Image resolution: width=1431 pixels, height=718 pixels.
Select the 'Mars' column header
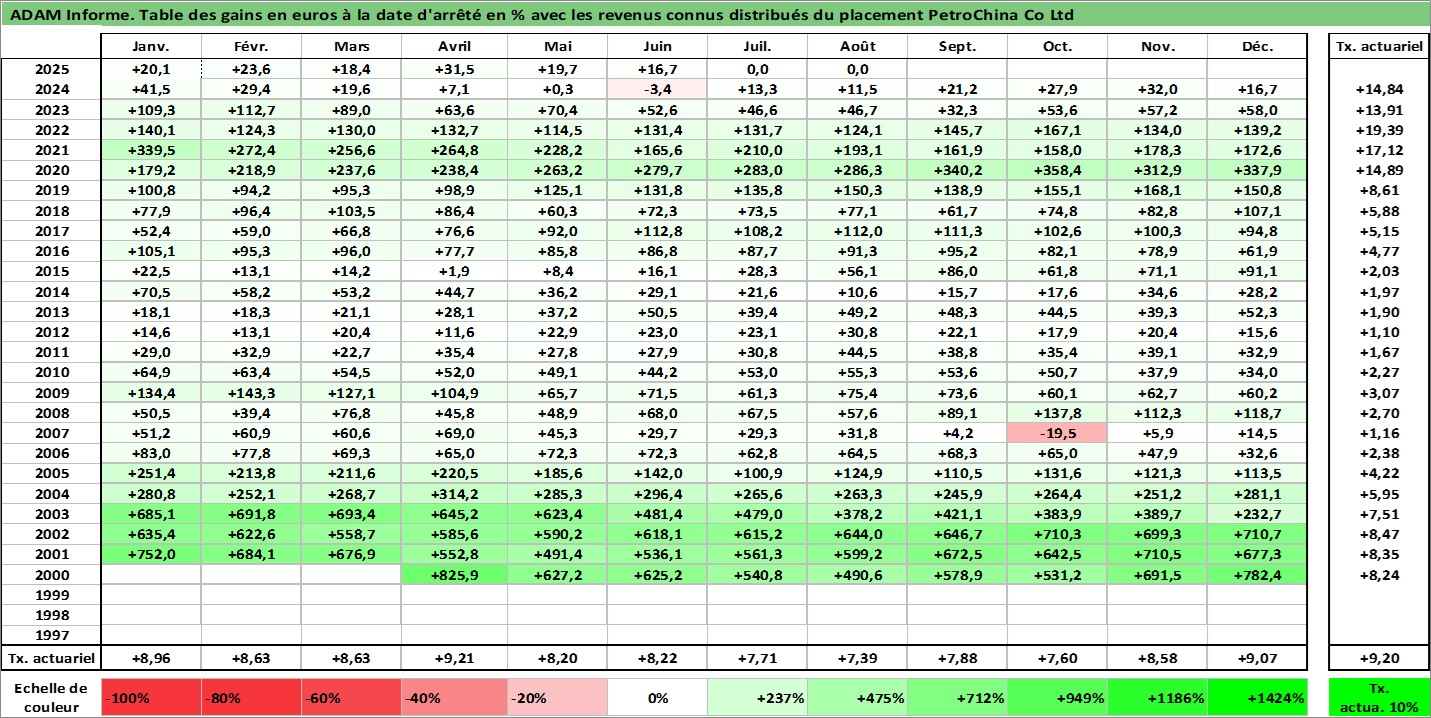352,47
